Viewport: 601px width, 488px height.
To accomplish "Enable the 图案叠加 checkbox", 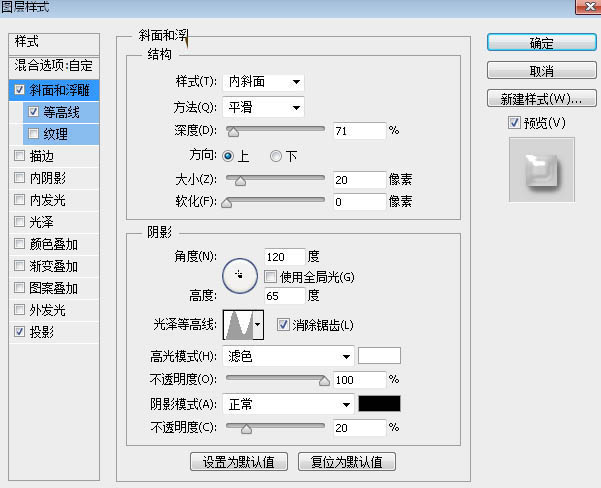I will point(19,288).
